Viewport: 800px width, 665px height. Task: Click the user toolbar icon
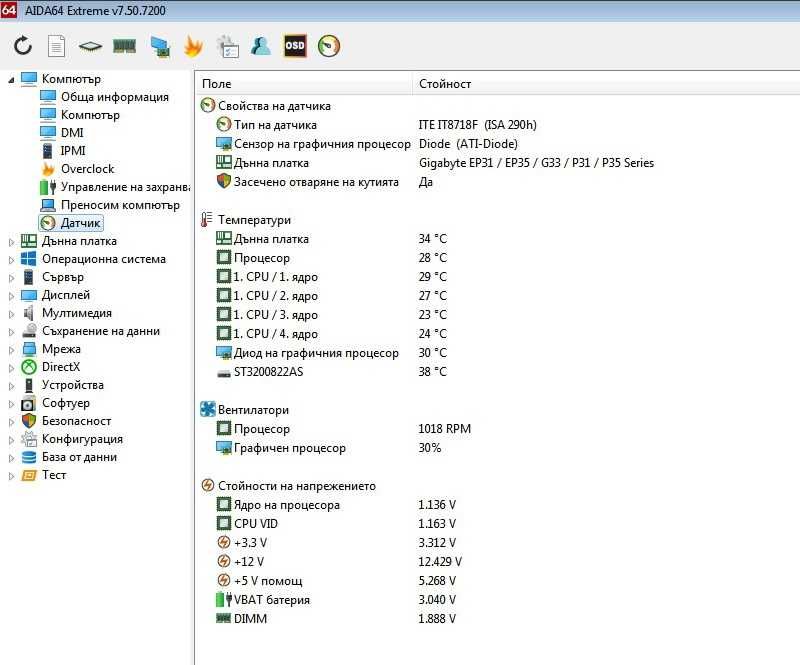coord(261,46)
